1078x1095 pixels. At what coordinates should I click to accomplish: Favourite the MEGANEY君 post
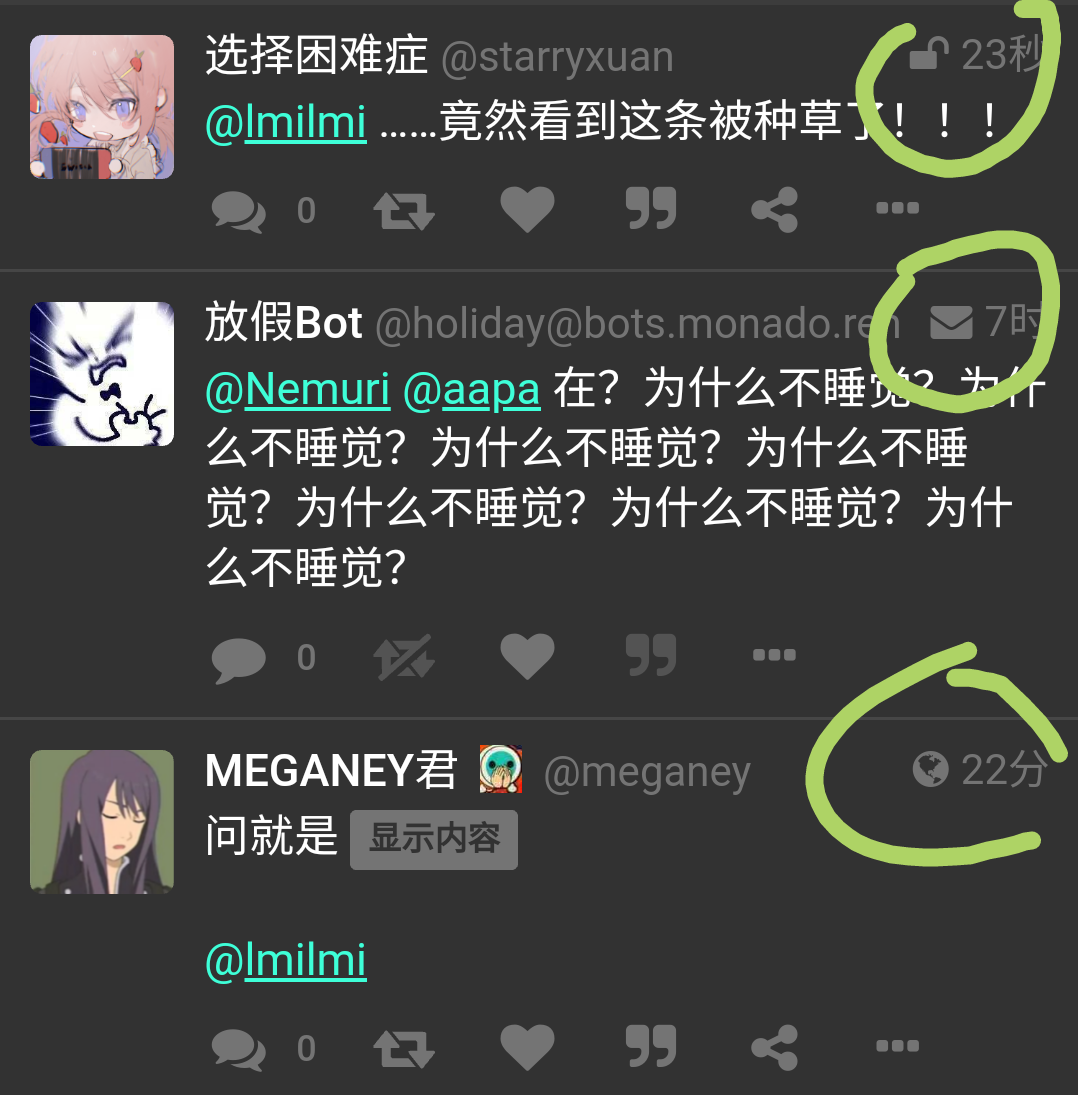(527, 1047)
